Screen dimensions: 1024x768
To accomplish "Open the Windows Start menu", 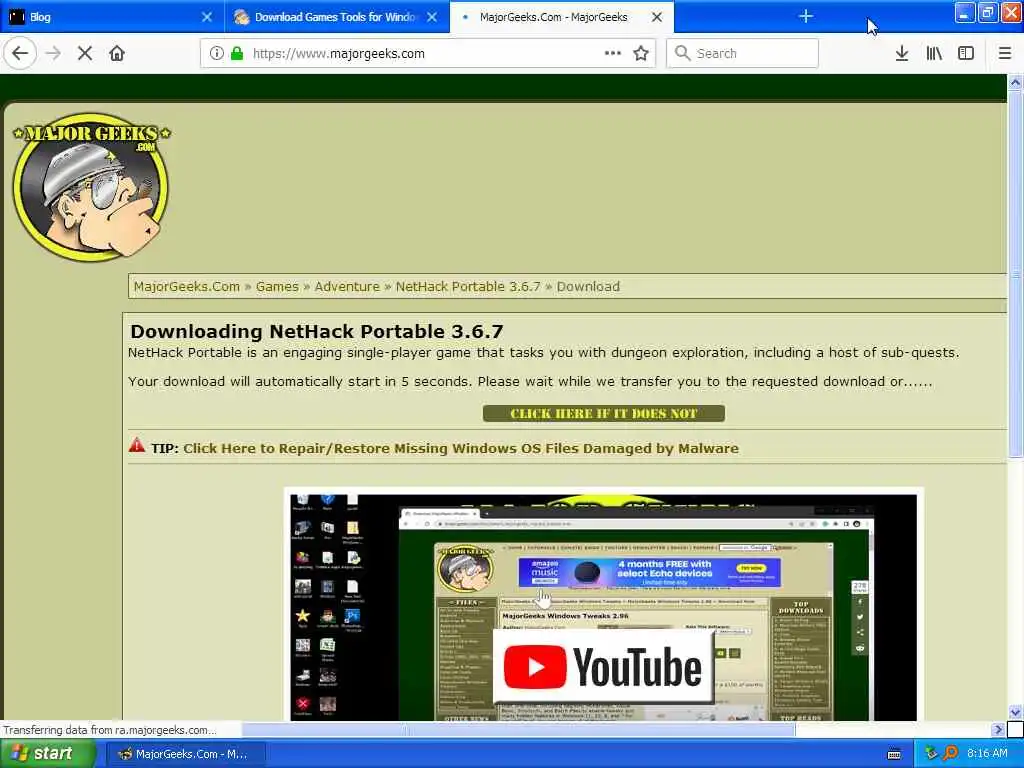I will pos(47,754).
